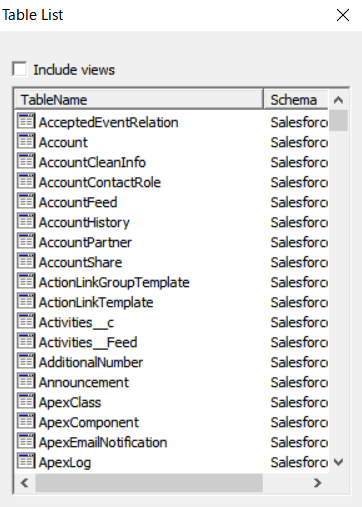Enable the Include views checkbox

20,69
